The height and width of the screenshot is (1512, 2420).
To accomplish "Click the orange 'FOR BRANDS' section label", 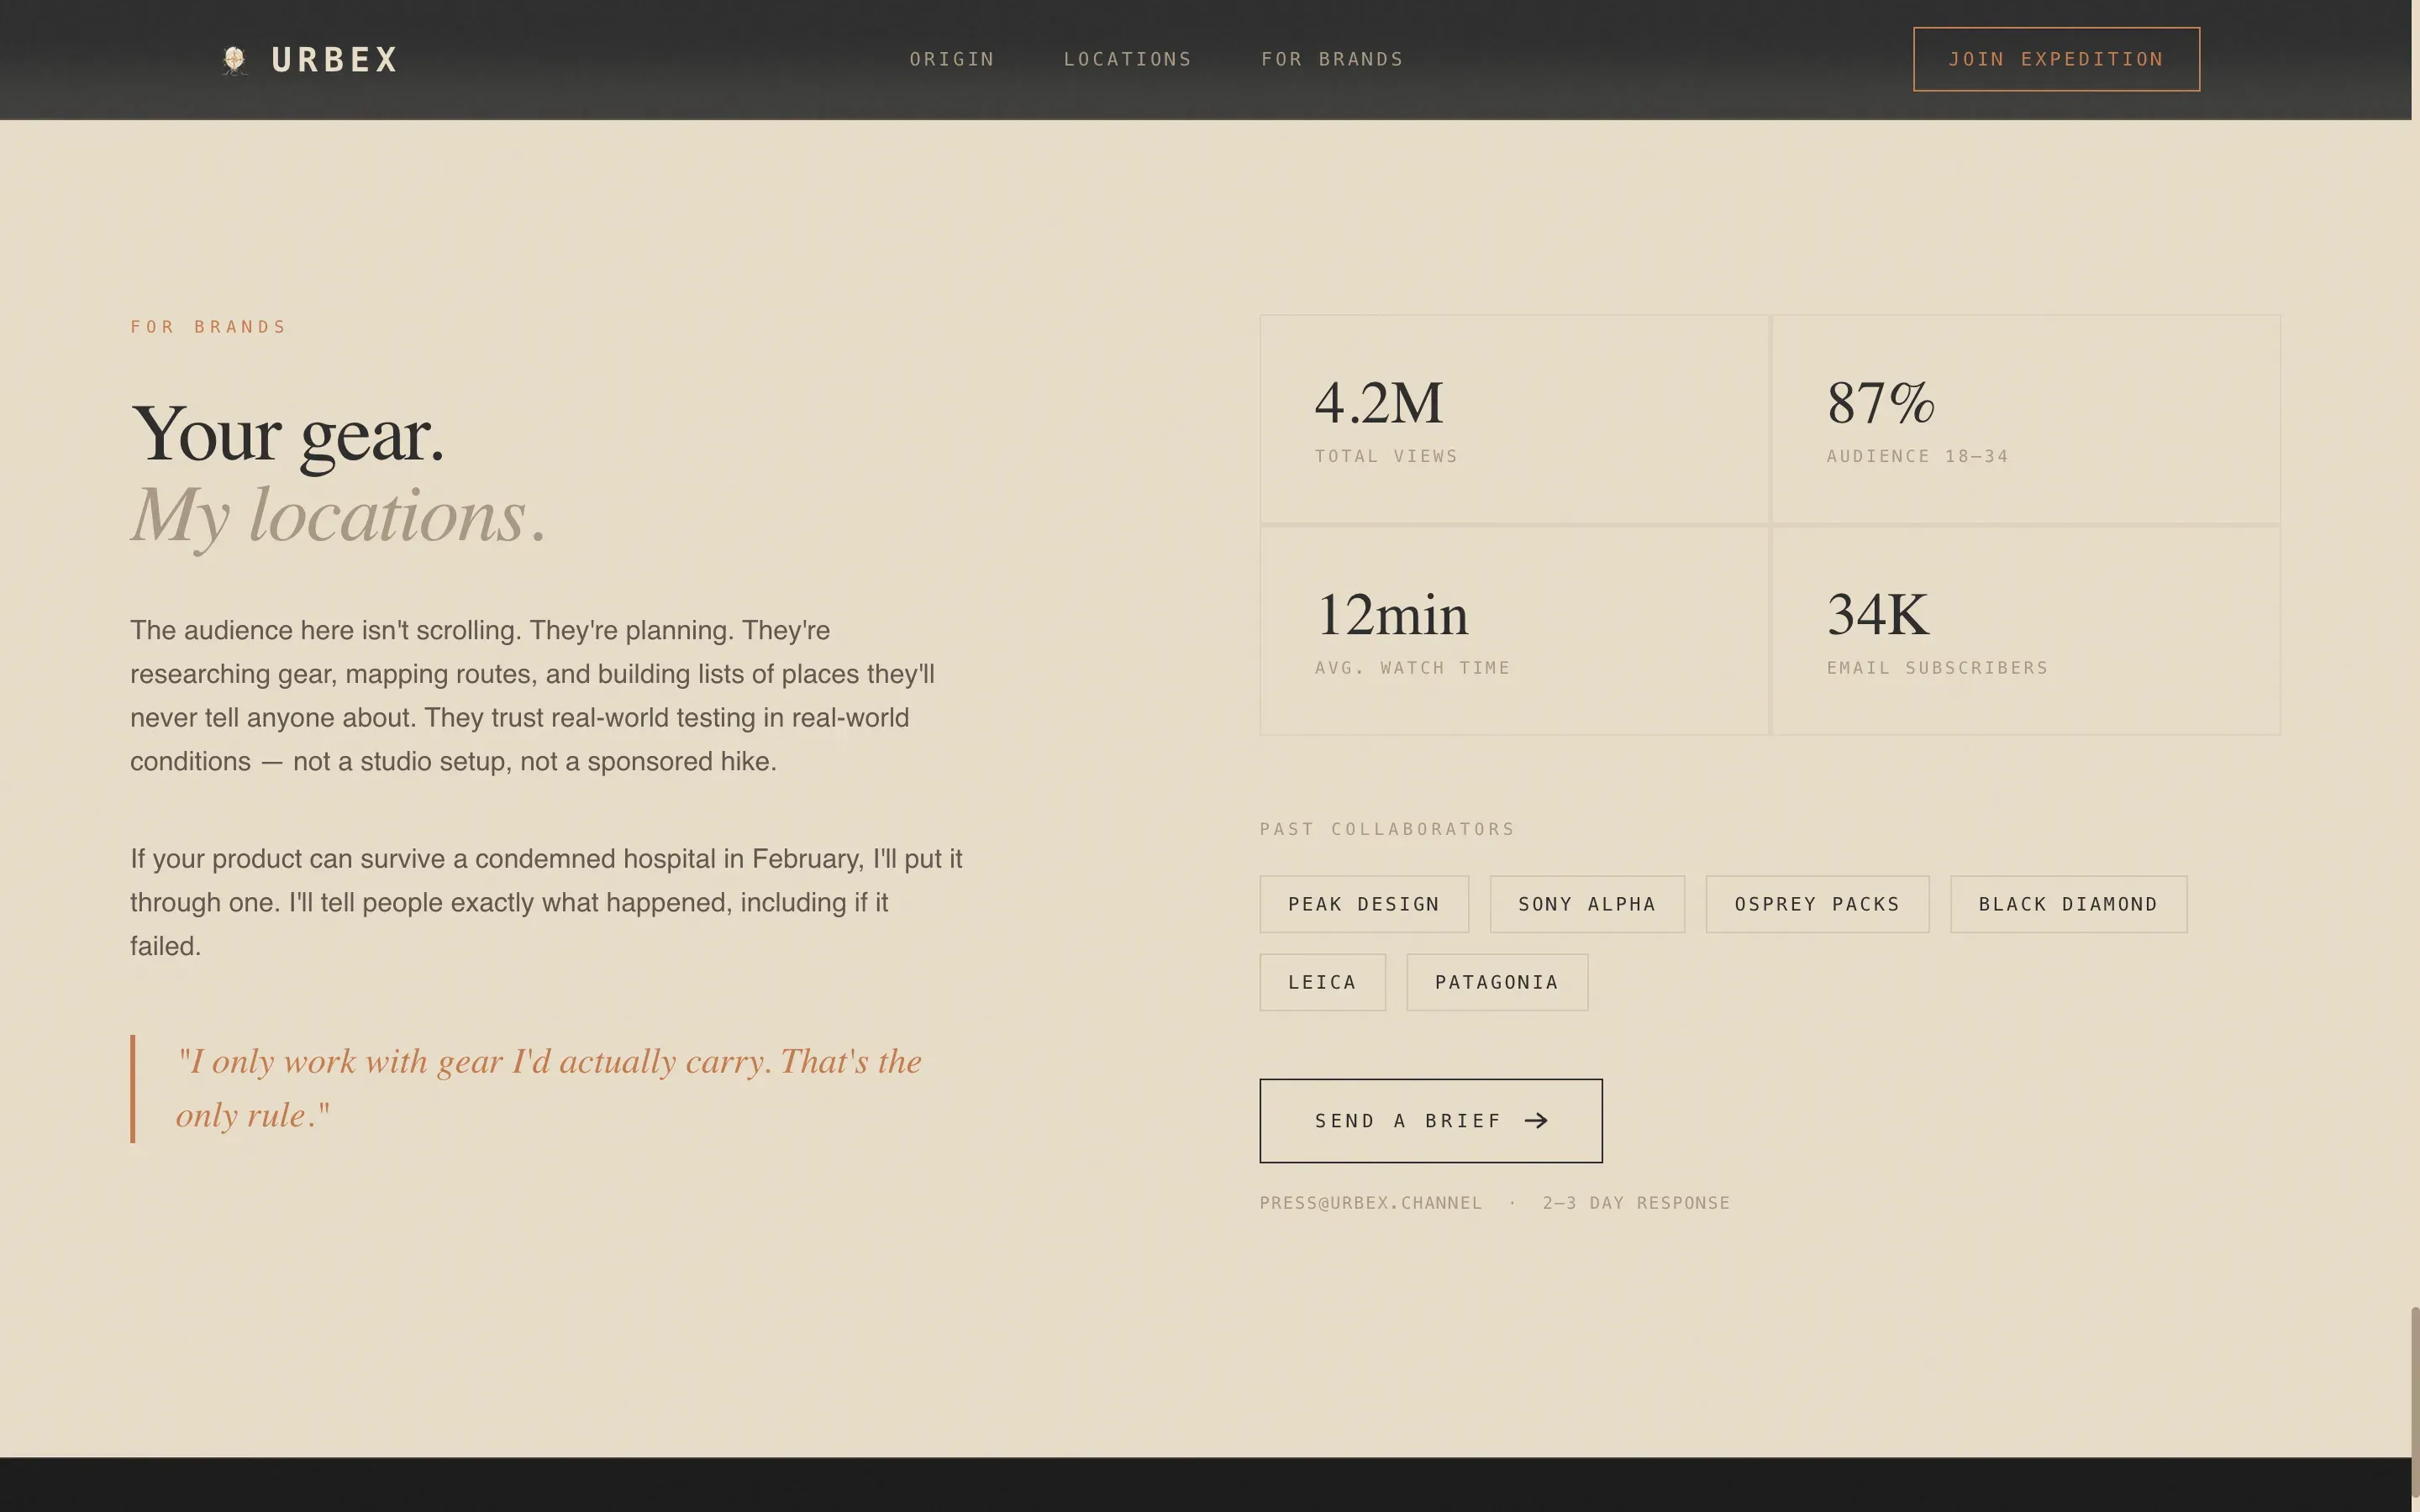I will tap(208, 327).
